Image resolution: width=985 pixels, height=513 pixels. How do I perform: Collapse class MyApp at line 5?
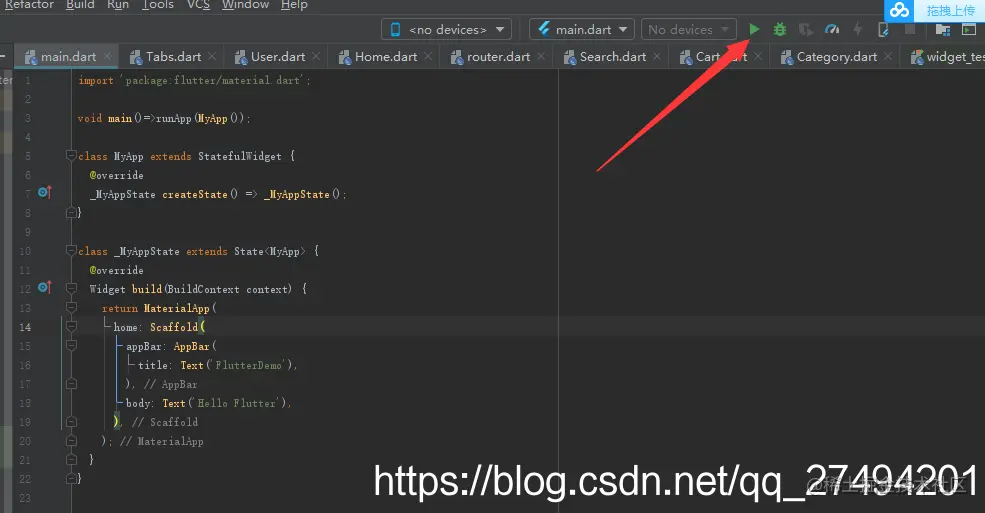point(71,155)
